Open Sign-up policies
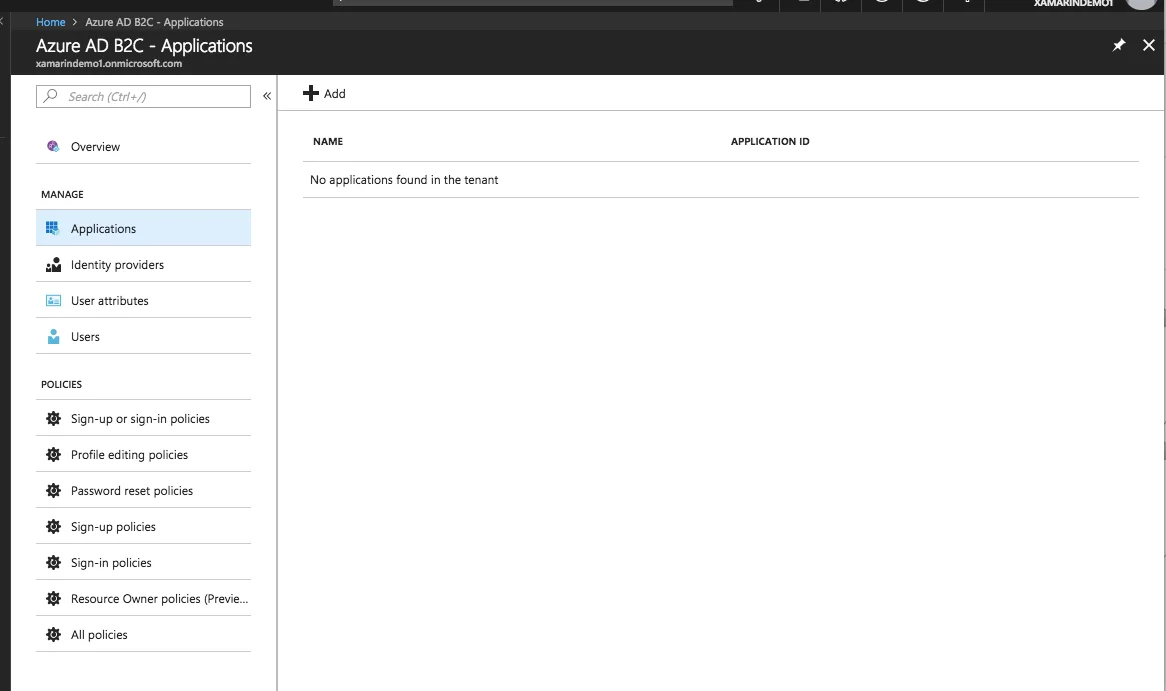Screen dimensions: 1166x691 [144, 527]
